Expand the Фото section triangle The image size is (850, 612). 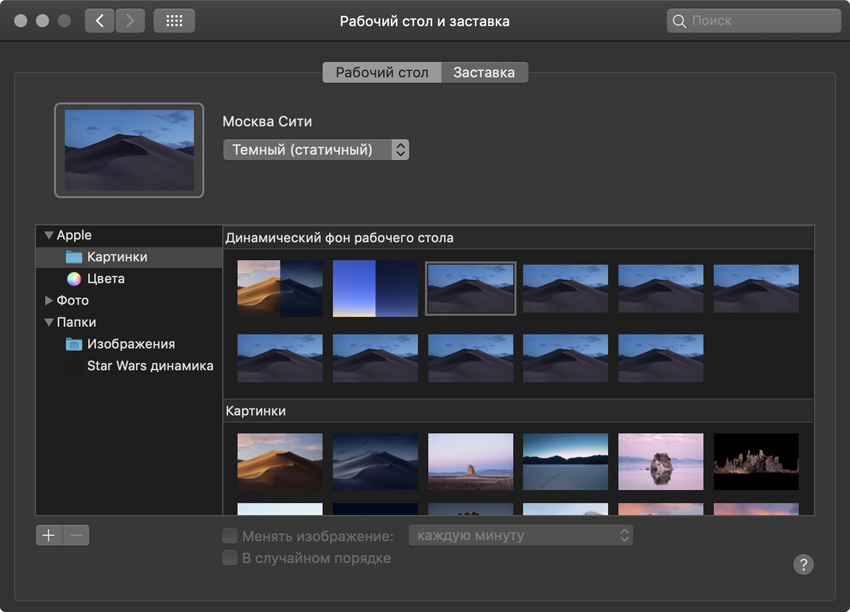pos(48,300)
